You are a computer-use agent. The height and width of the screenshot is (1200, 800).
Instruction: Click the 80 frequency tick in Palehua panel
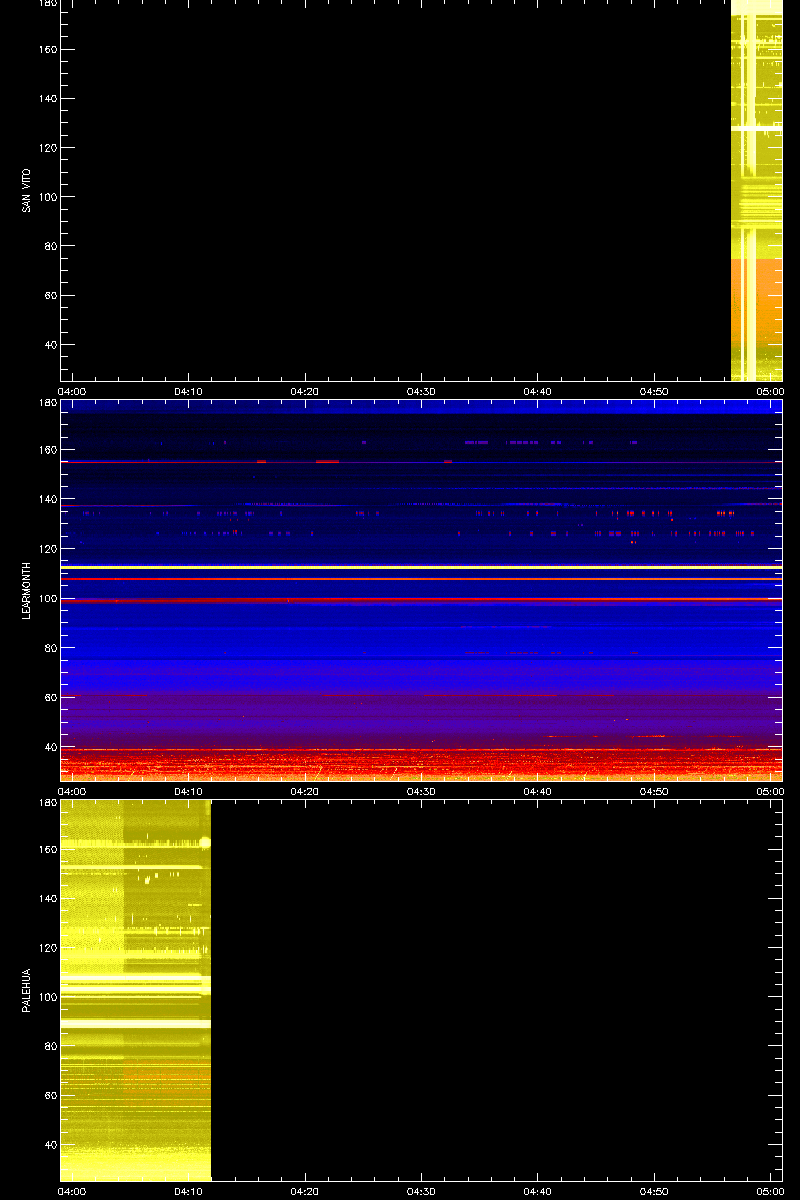point(50,1047)
